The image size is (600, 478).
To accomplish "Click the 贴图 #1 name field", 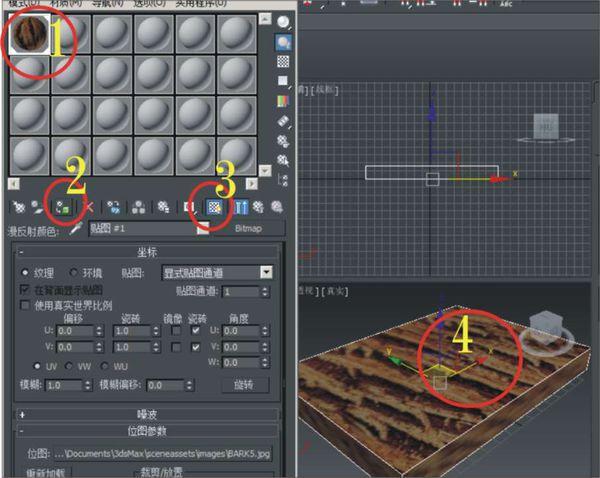I will coord(142,228).
